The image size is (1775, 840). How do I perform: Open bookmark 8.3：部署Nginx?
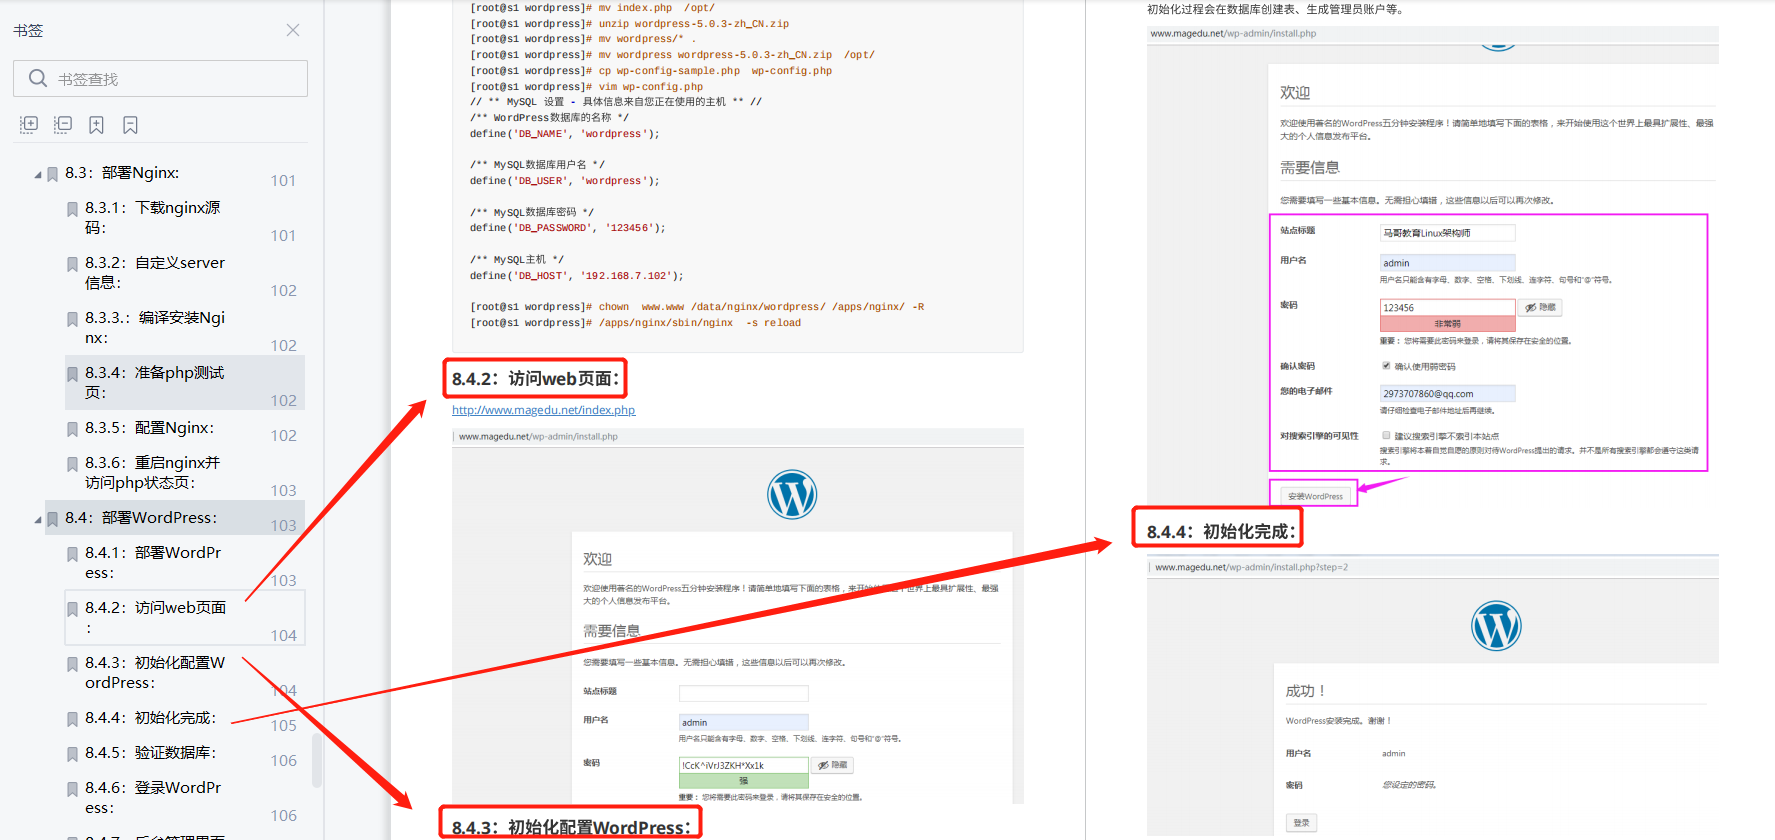coord(122,173)
